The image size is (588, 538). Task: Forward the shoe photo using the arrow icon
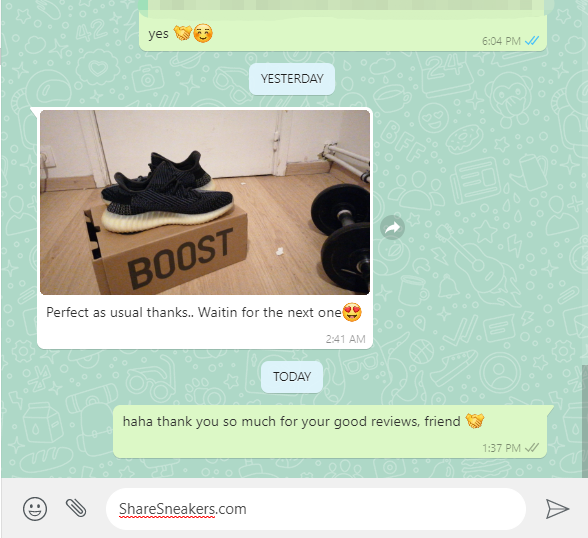392,227
